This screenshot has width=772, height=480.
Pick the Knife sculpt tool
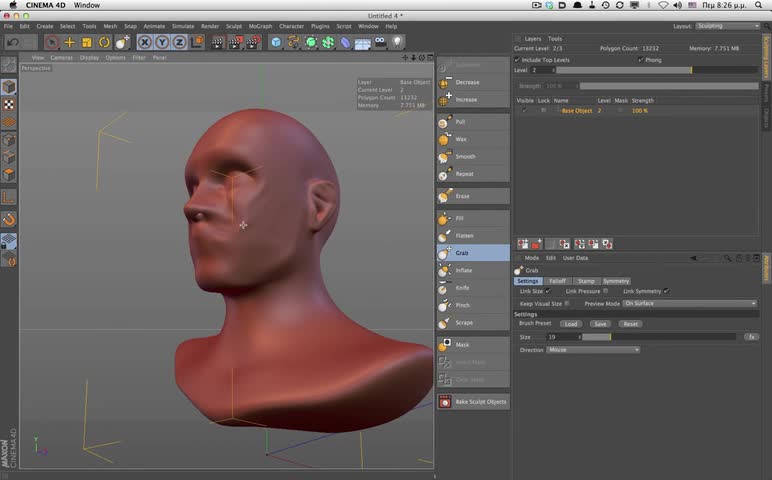point(462,288)
